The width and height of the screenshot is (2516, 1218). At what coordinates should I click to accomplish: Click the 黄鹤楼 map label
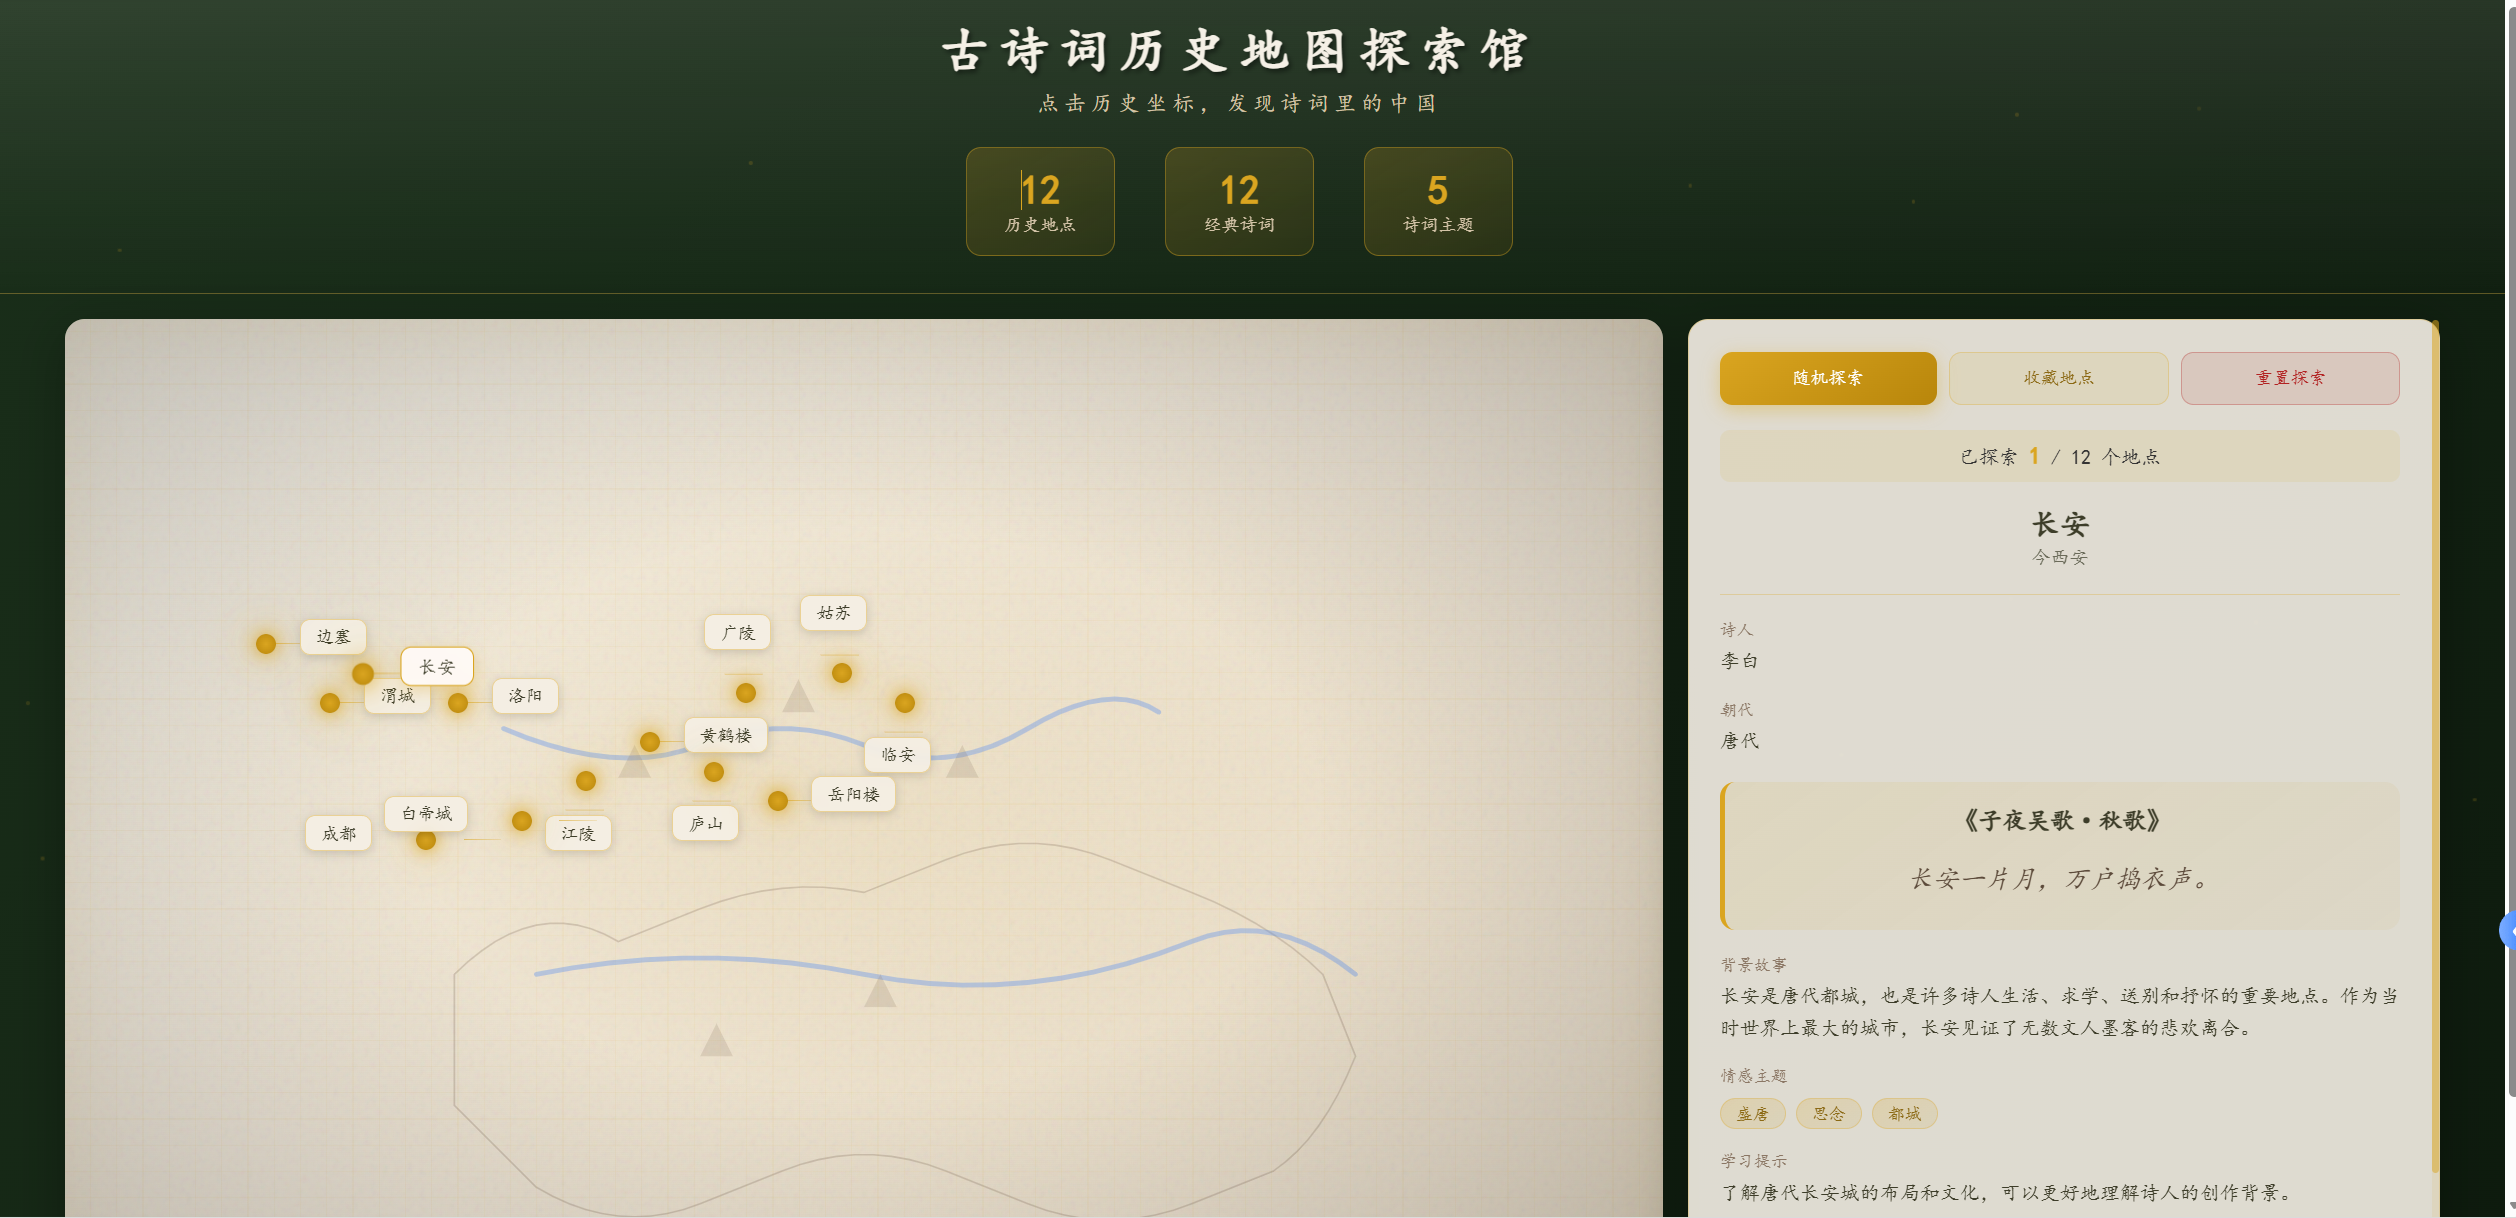(726, 736)
